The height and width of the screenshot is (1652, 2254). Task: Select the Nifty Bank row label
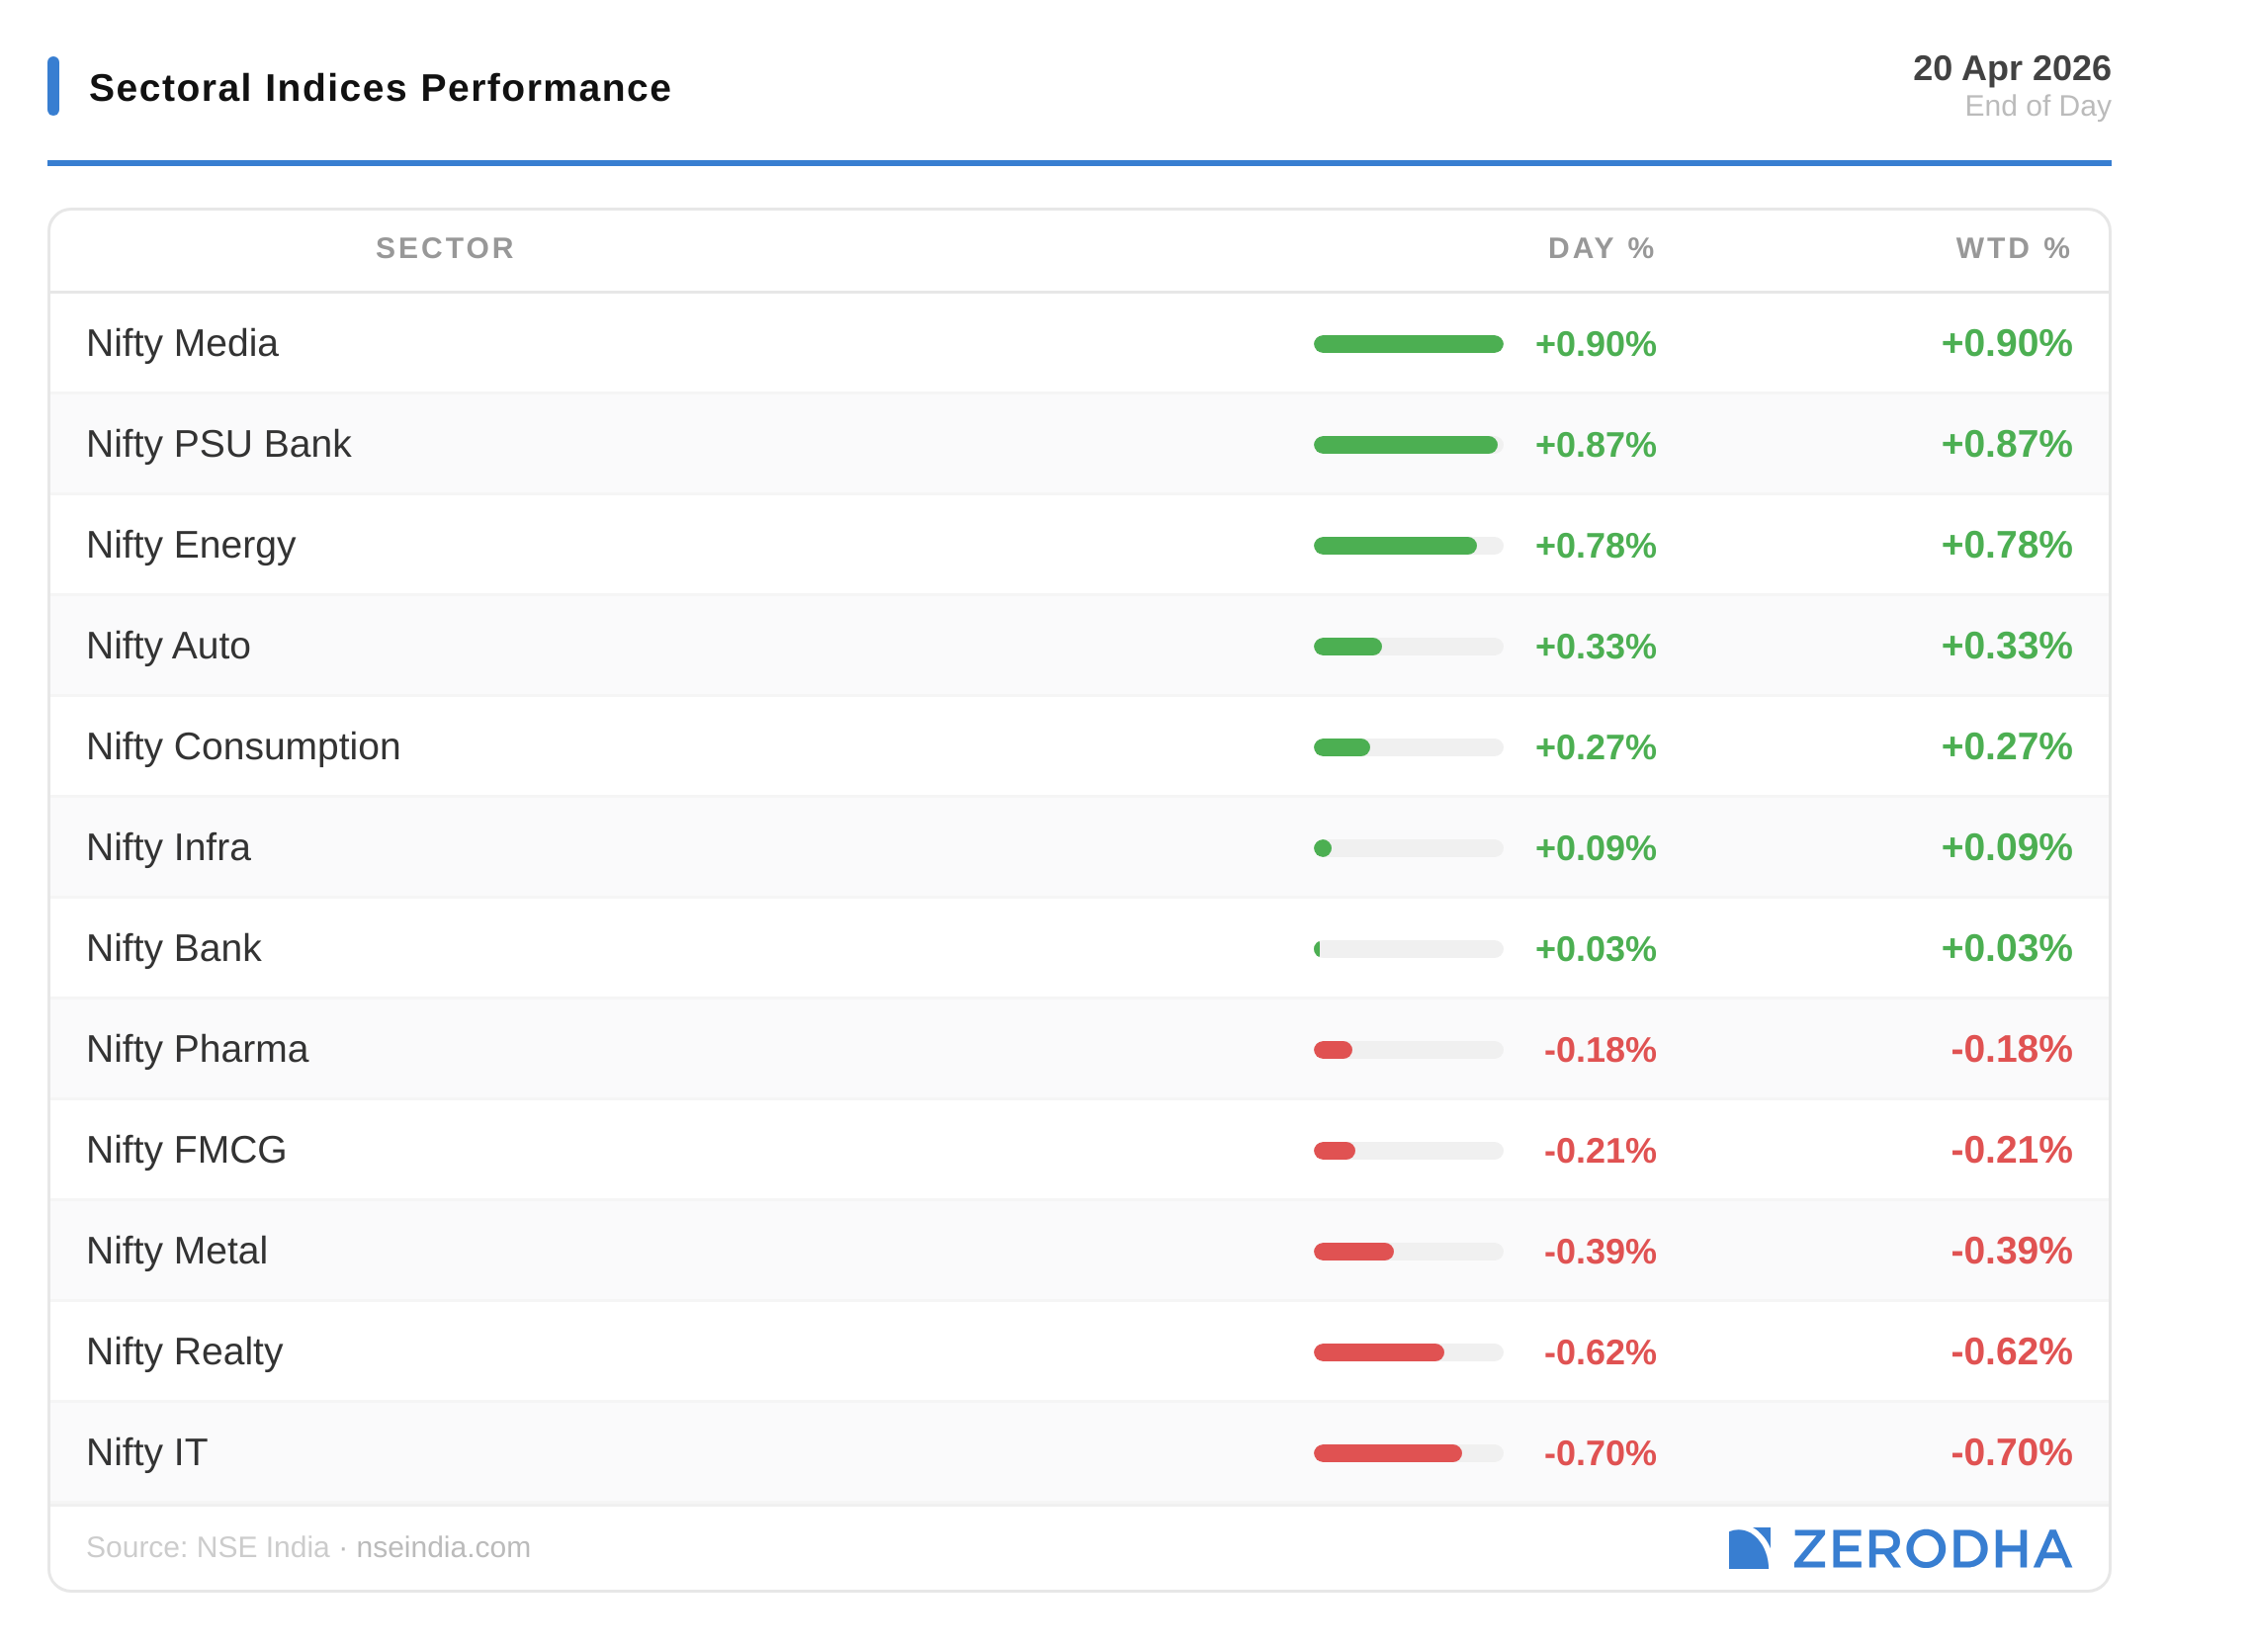click(173, 948)
